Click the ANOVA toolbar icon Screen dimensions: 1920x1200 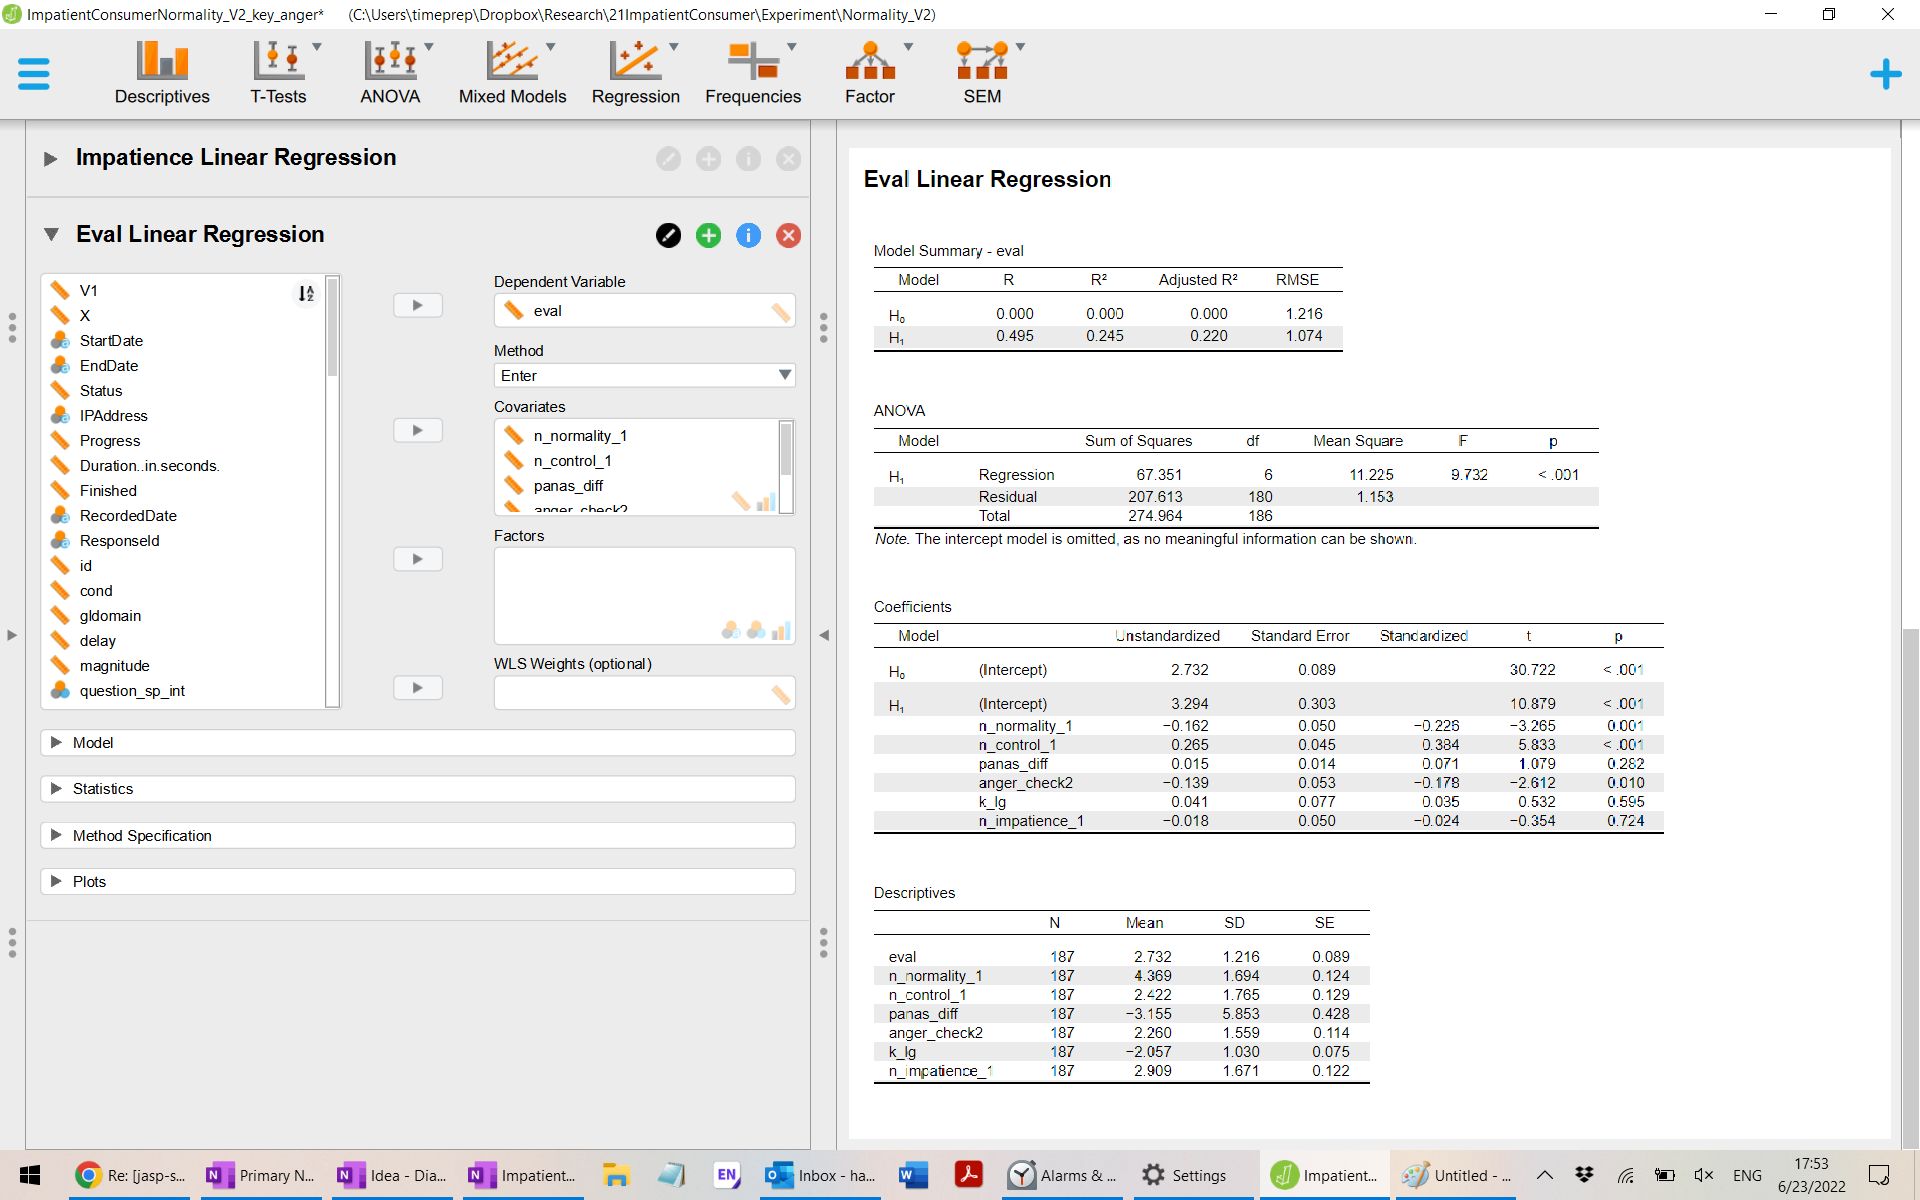390,73
